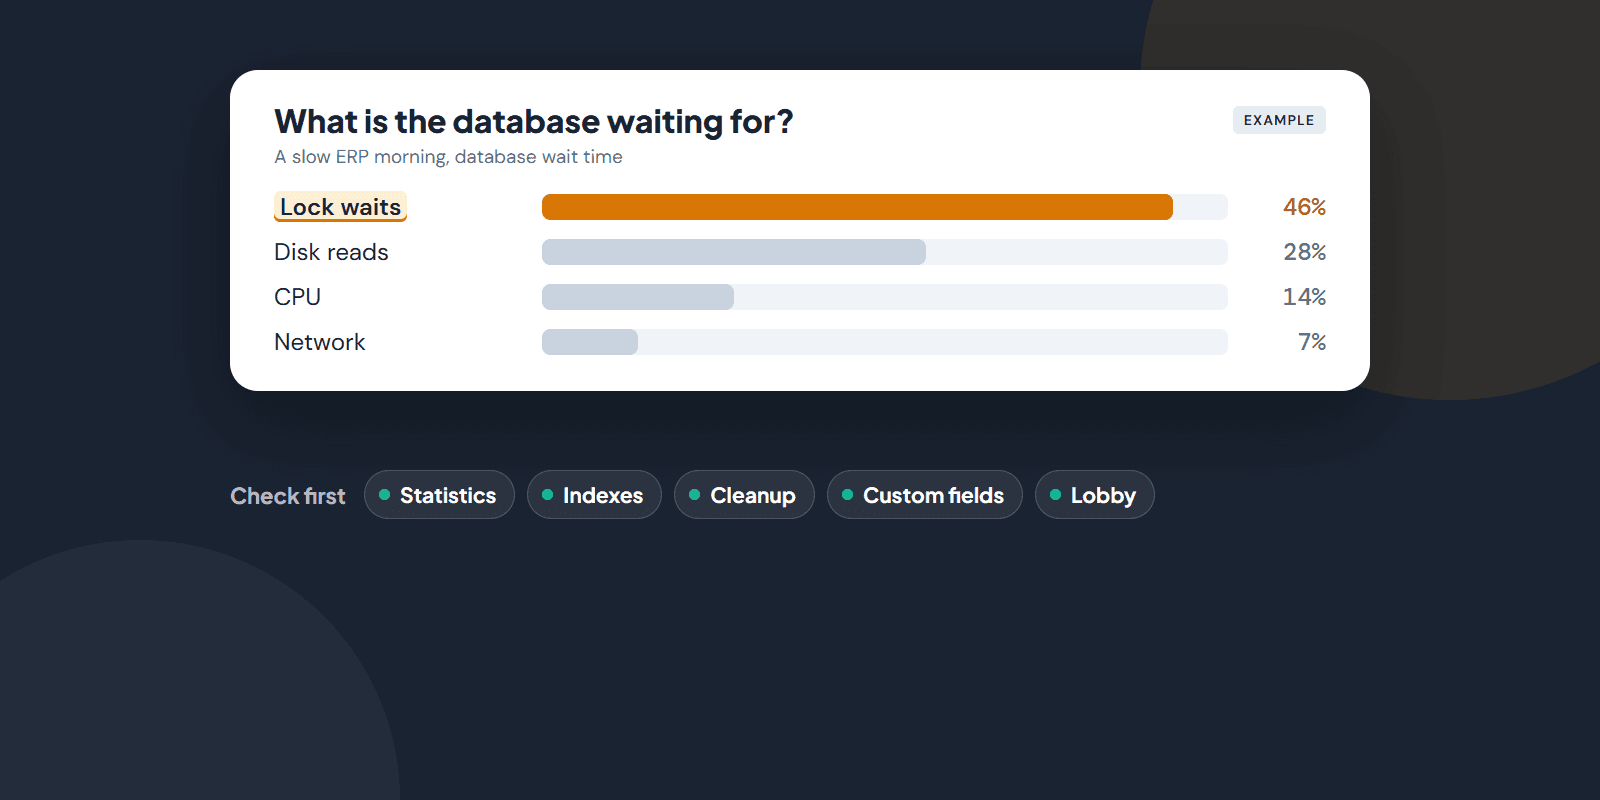Click the Network row label
The height and width of the screenshot is (800, 1600).
tap(320, 342)
